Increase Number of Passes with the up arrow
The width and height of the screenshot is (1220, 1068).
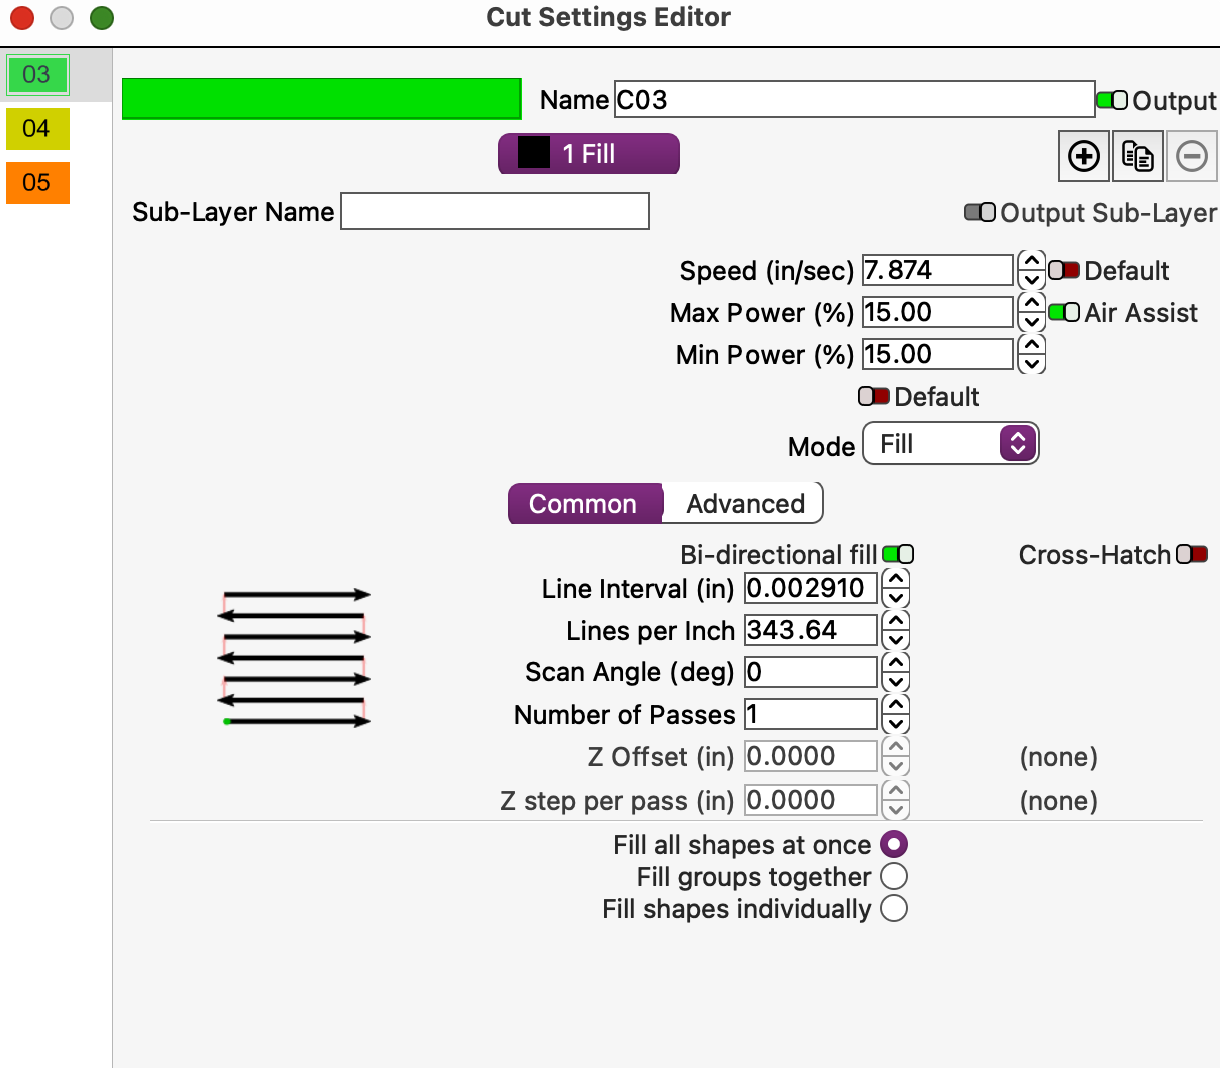pos(896,704)
